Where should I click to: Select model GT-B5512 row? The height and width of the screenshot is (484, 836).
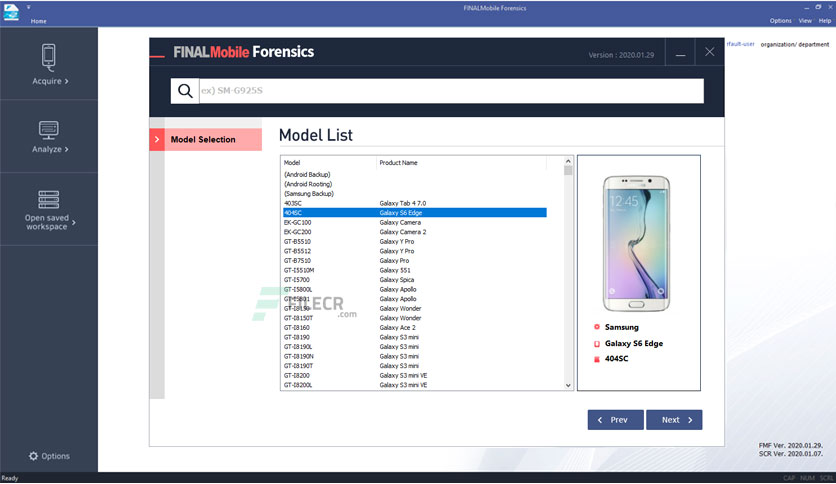click(x=415, y=251)
